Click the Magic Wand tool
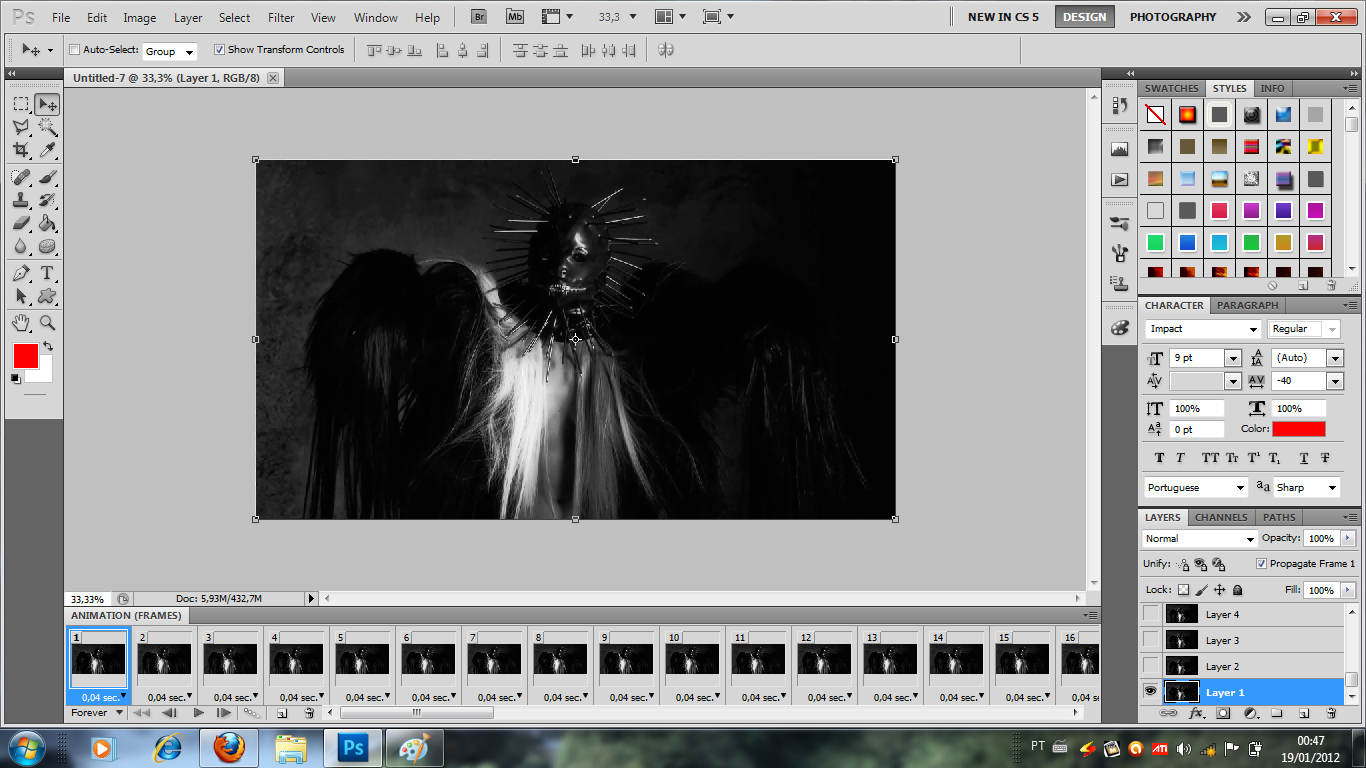1366x768 pixels. point(47,127)
